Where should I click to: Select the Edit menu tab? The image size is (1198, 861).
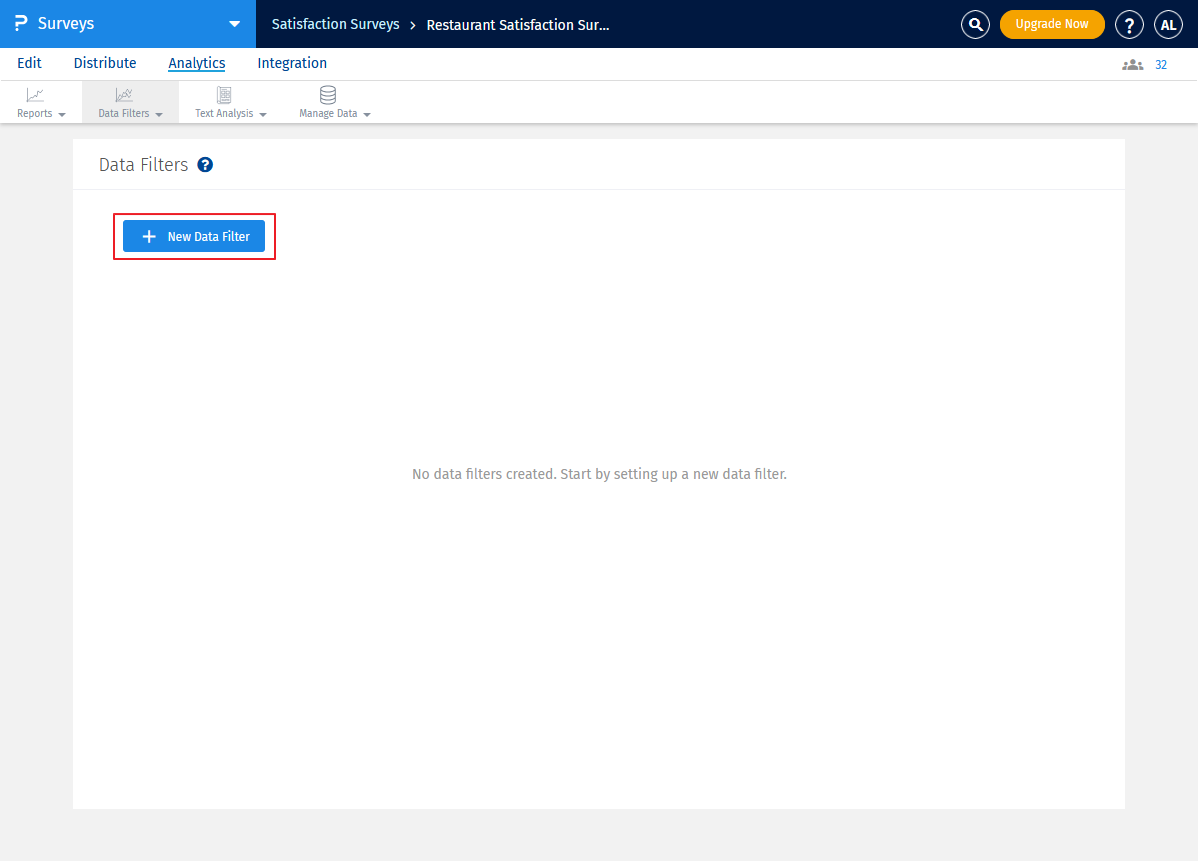[29, 63]
